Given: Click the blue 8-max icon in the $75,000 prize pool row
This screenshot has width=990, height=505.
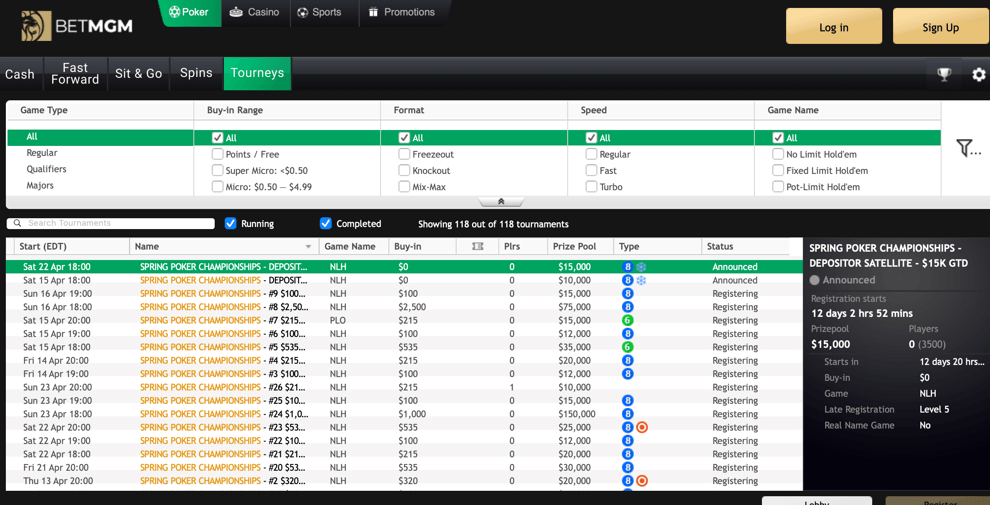Looking at the screenshot, I should tap(628, 307).
